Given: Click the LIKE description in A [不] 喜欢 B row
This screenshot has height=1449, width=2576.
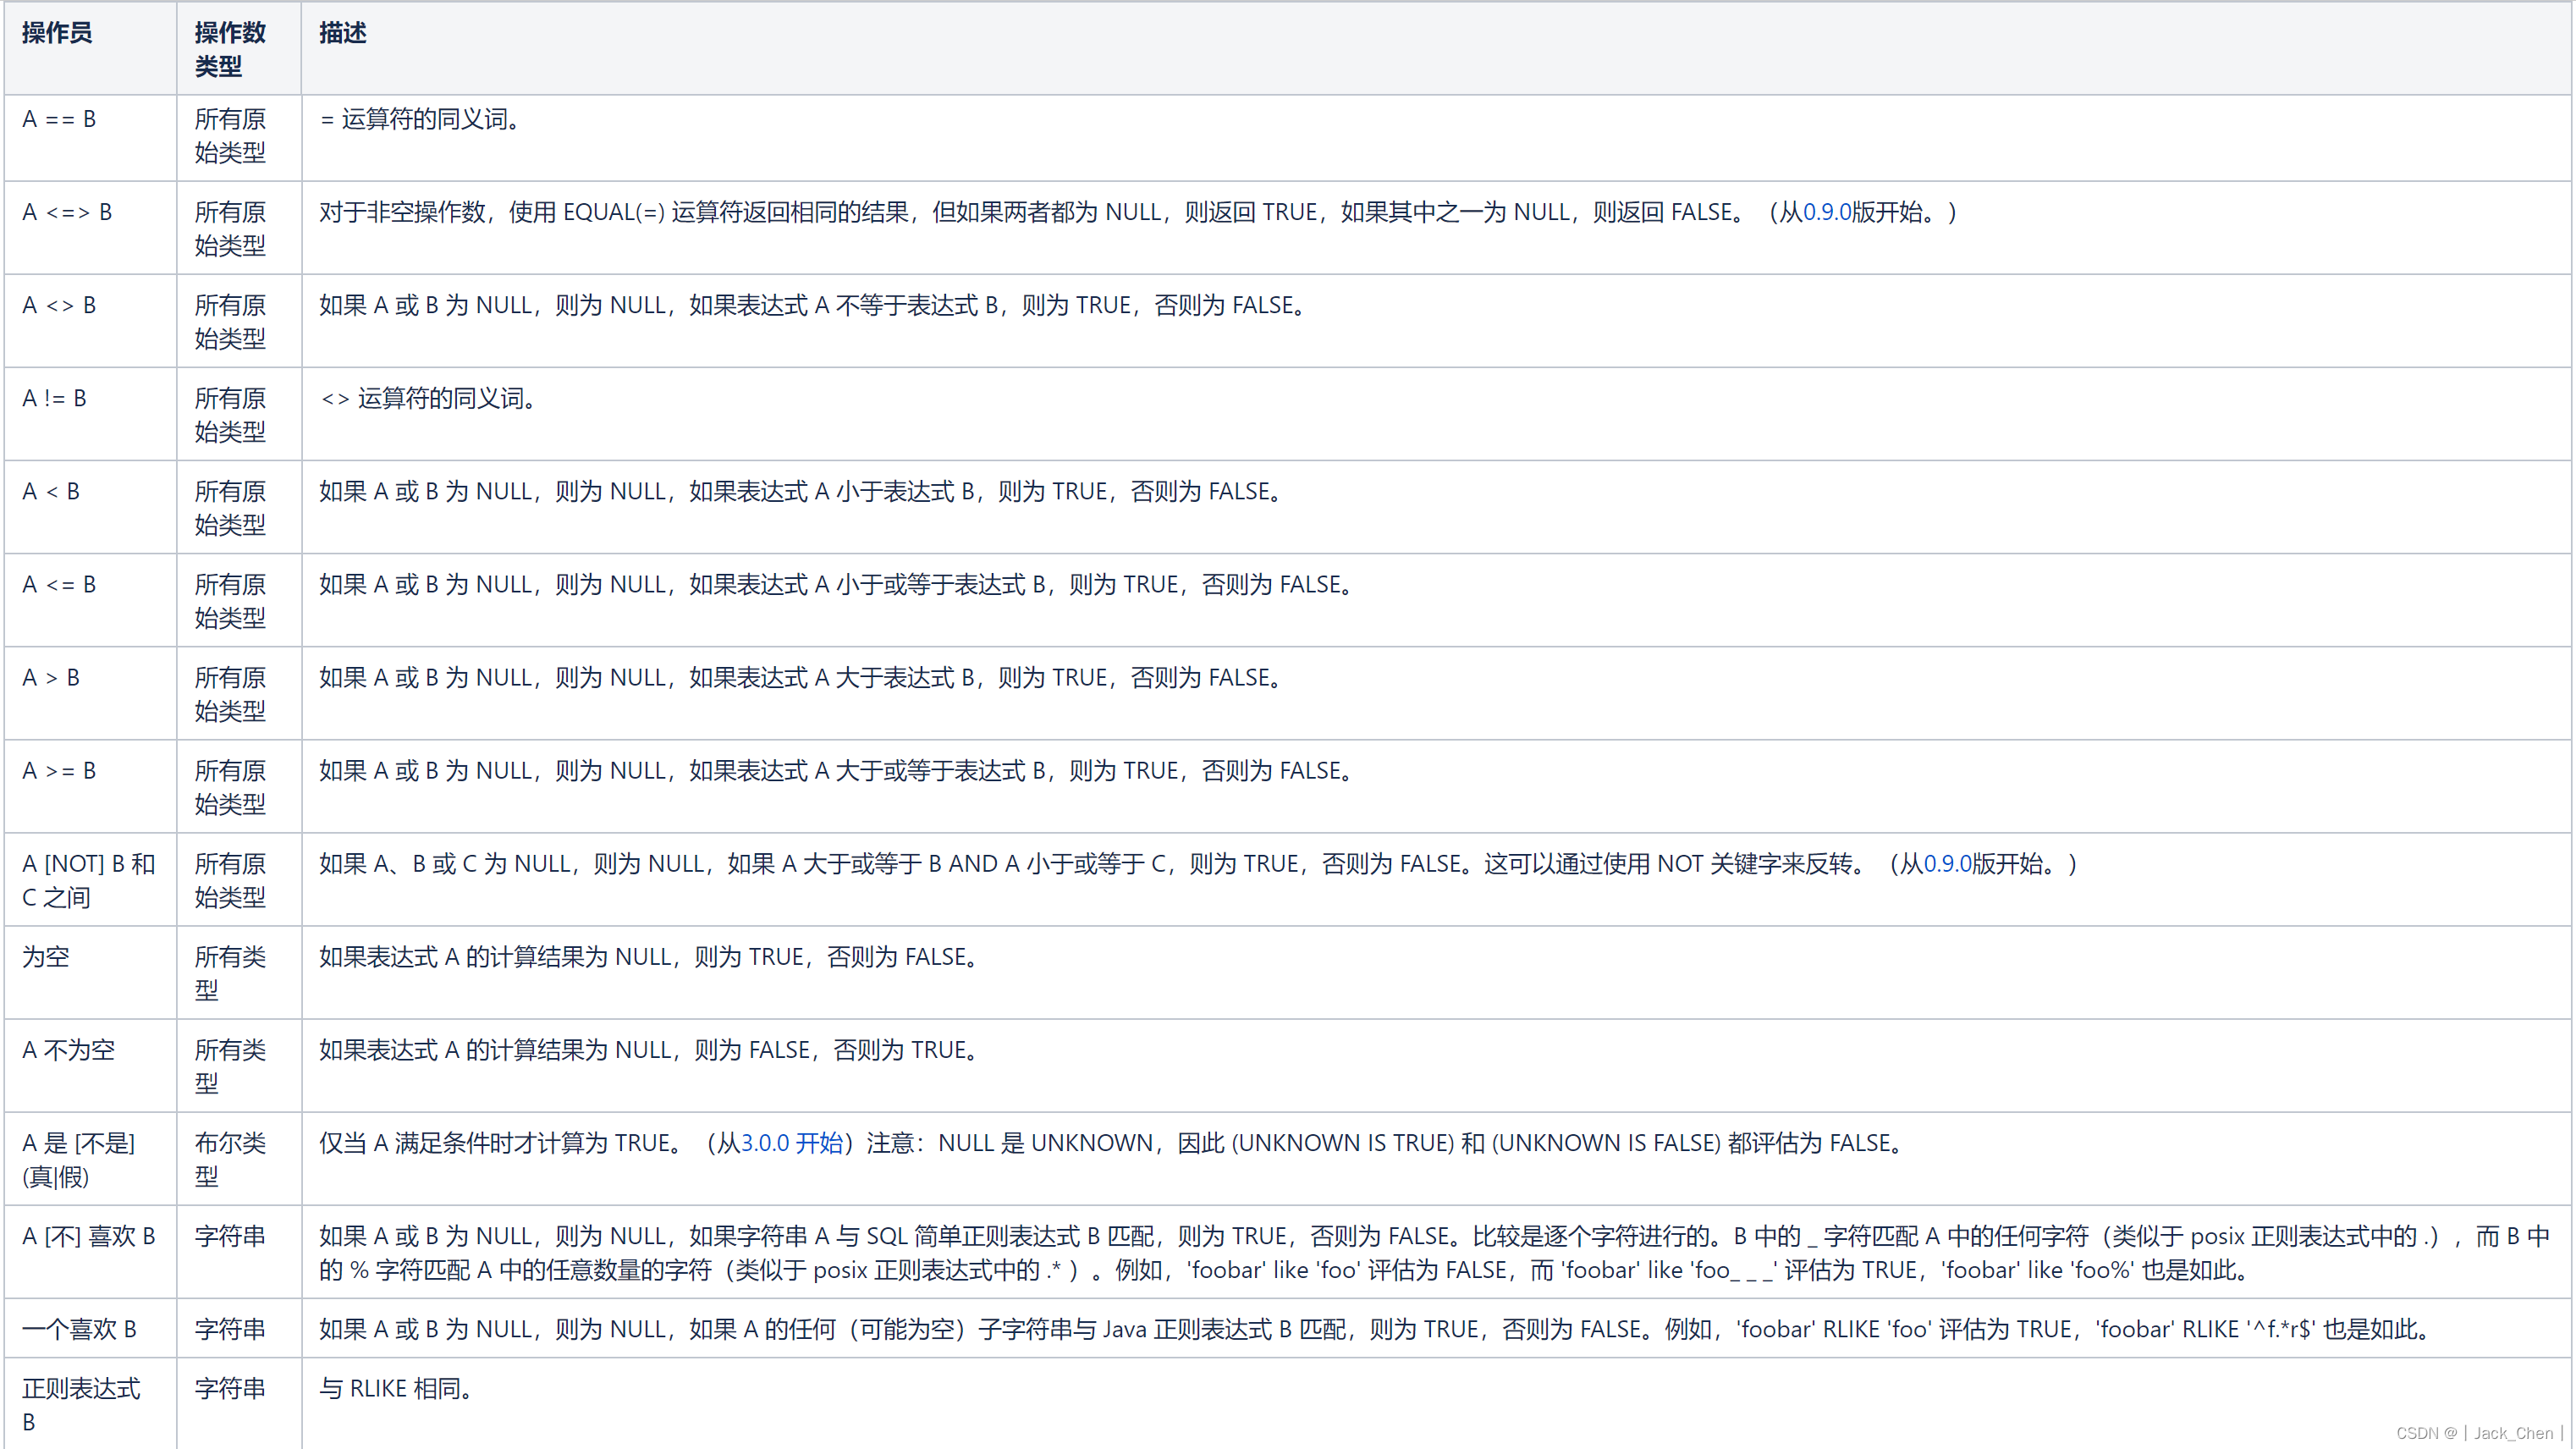Looking at the screenshot, I should [1435, 1253].
